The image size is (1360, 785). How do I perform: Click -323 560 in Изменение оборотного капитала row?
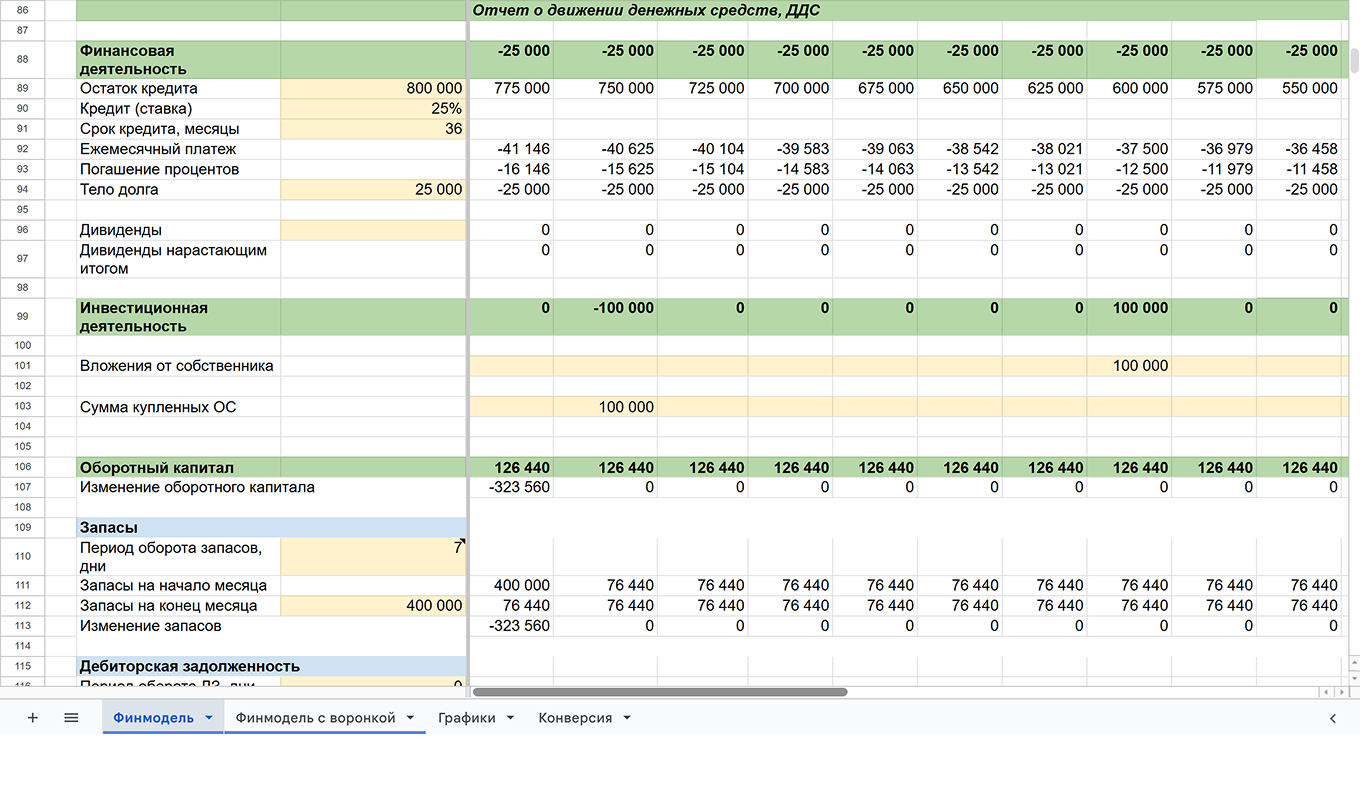(511, 487)
